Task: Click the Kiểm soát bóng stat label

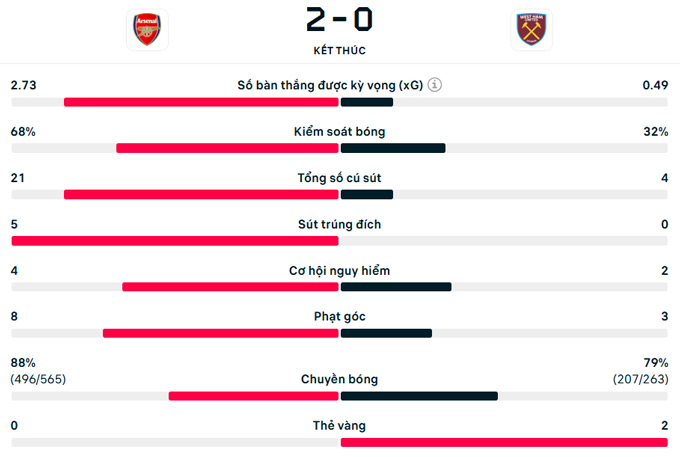Action: click(x=339, y=132)
